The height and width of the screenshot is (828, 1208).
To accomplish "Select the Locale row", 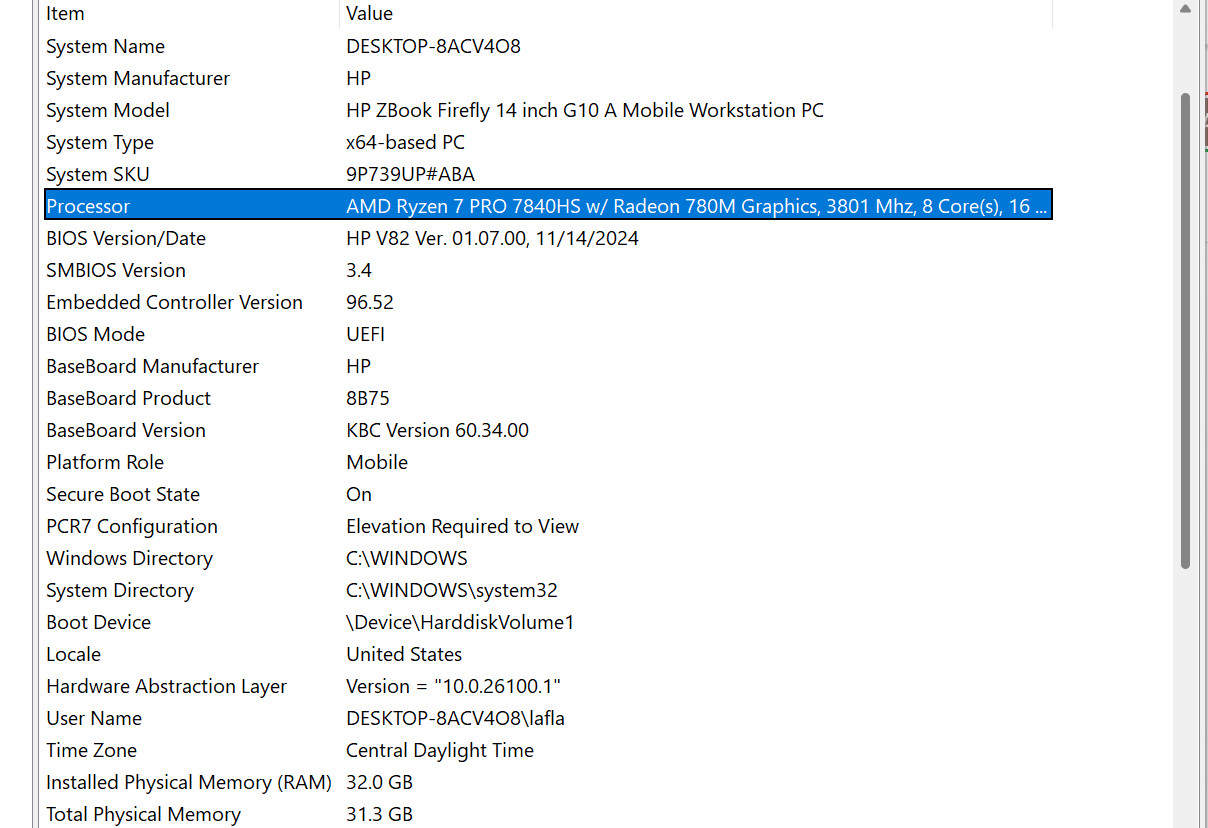I will click(x=548, y=654).
